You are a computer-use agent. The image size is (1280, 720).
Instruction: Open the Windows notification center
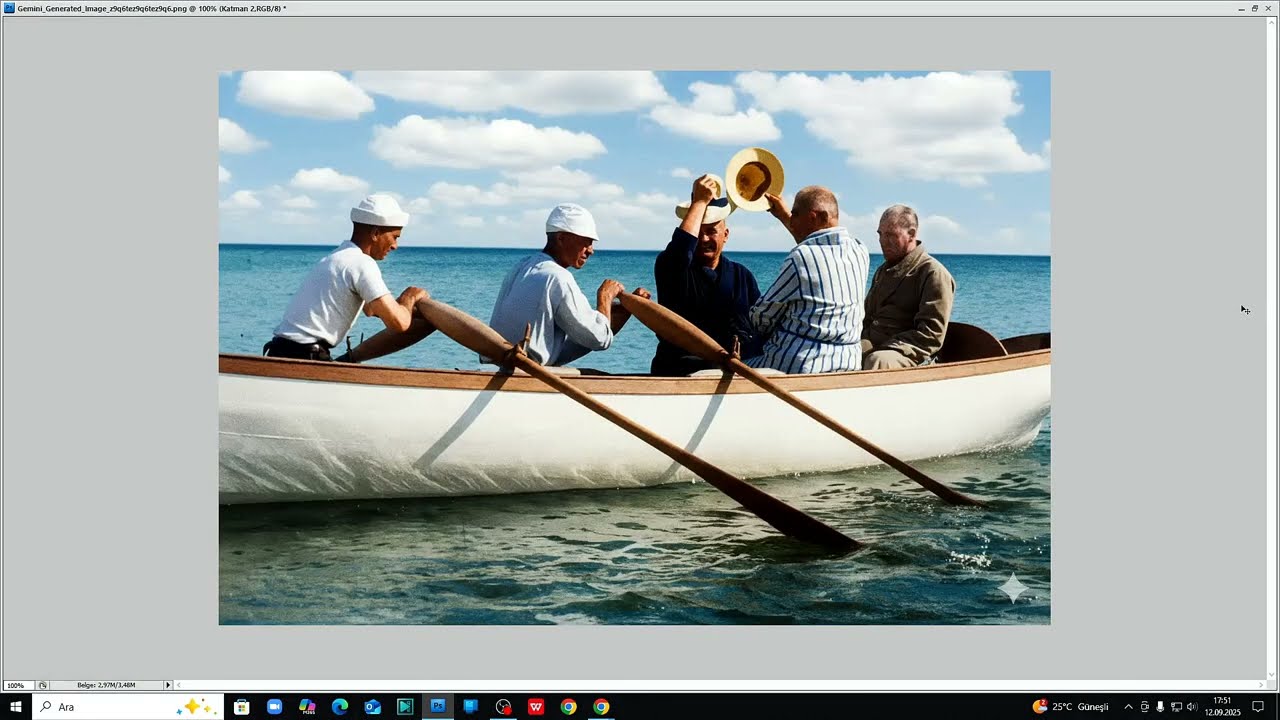pyautogui.click(x=1258, y=707)
